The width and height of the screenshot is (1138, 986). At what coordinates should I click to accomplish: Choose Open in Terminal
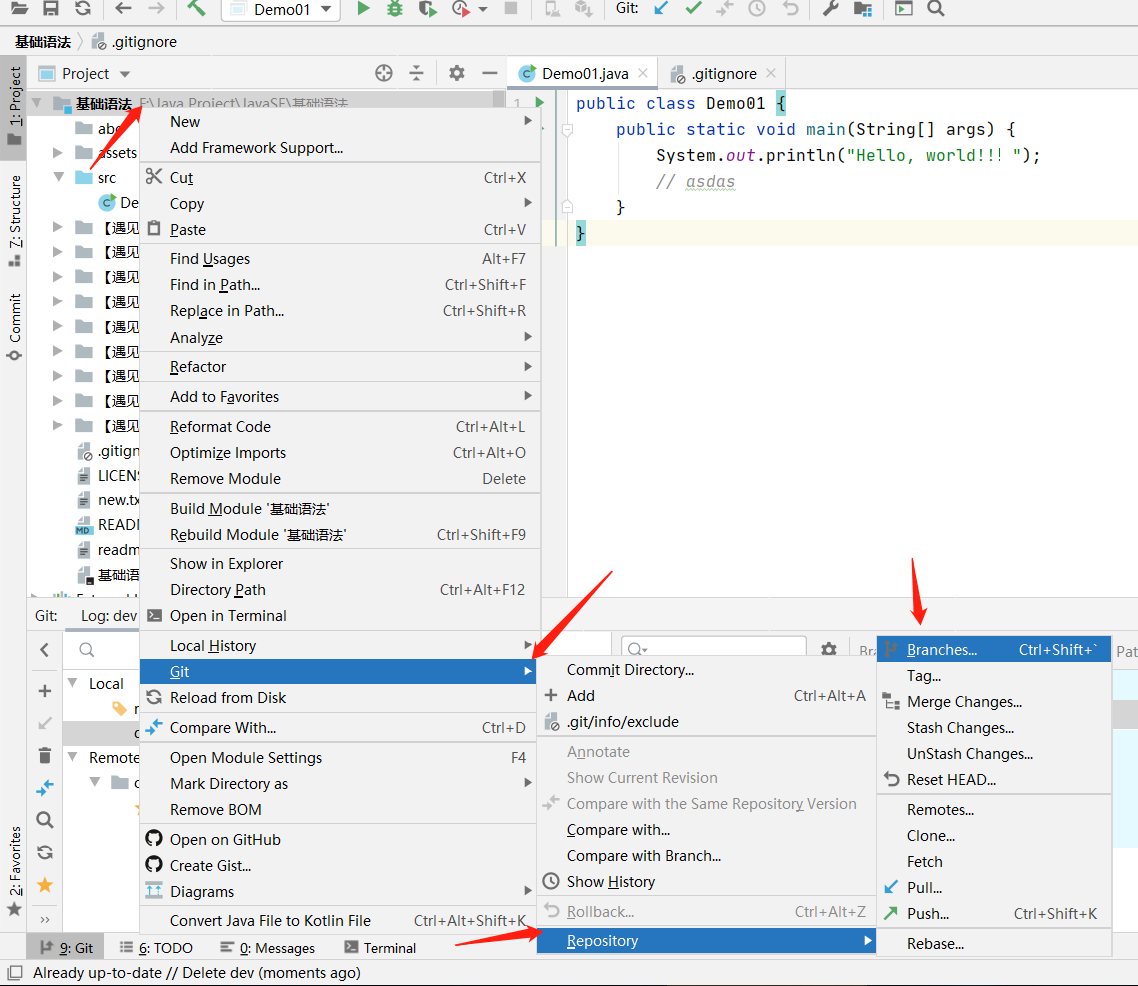[x=339, y=615]
